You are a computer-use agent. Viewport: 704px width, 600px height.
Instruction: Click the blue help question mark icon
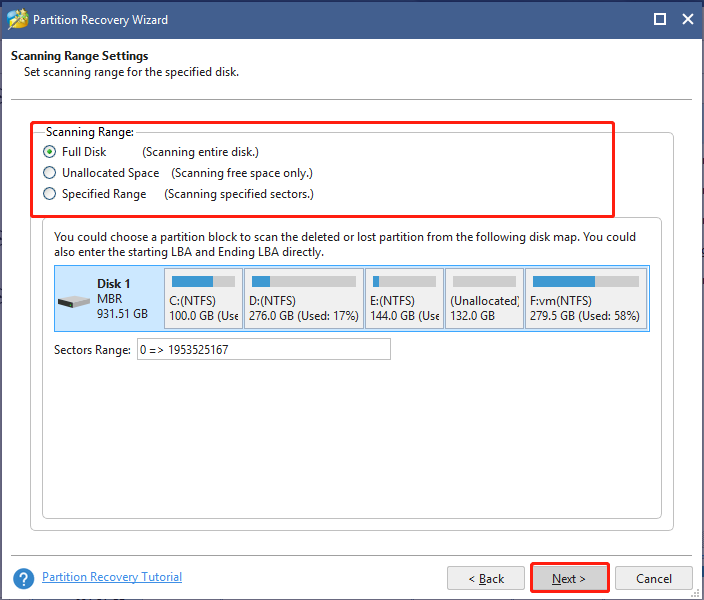(x=23, y=578)
